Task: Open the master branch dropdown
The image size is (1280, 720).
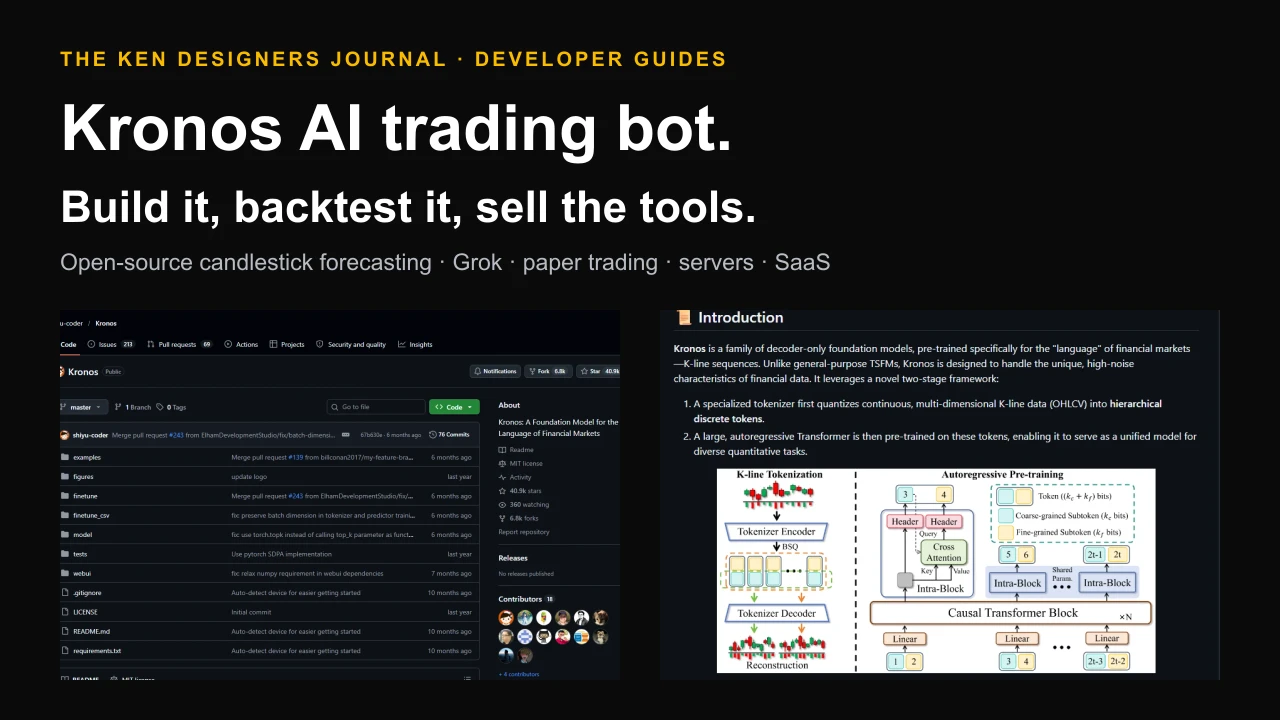Action: pos(83,407)
